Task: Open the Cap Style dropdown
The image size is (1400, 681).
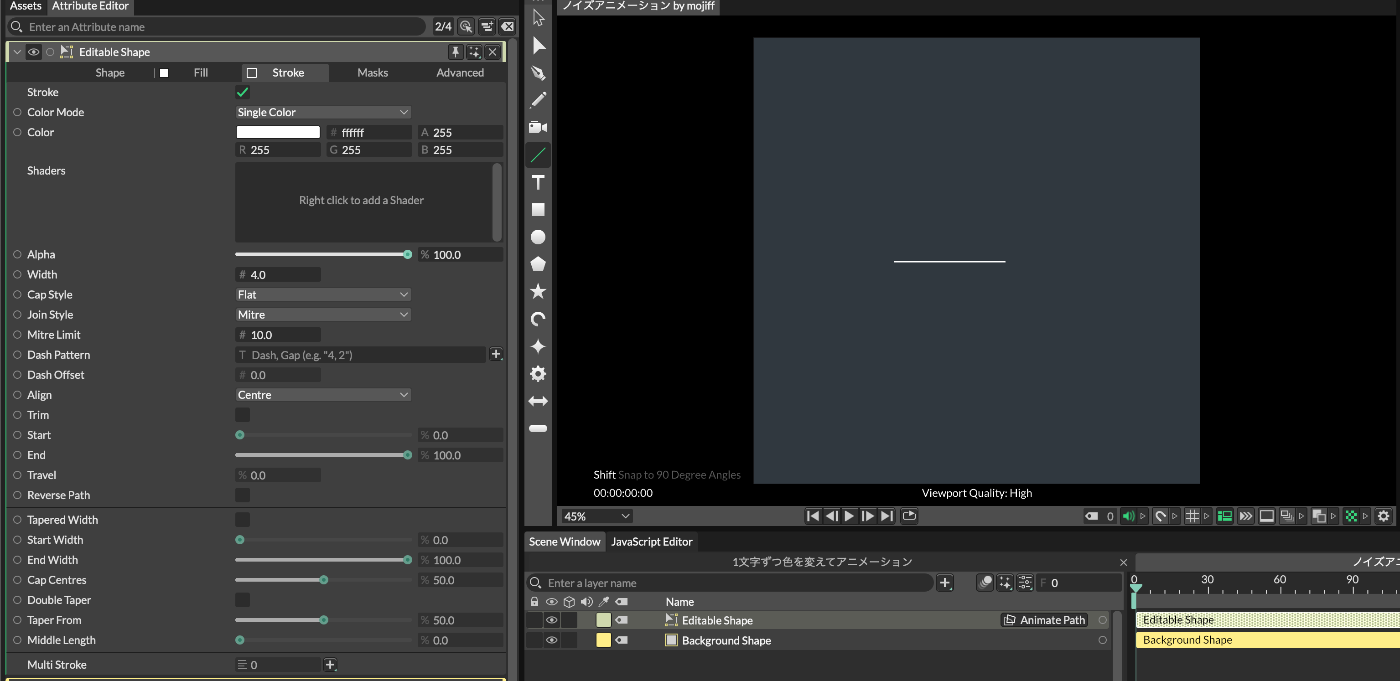Action: click(x=323, y=295)
